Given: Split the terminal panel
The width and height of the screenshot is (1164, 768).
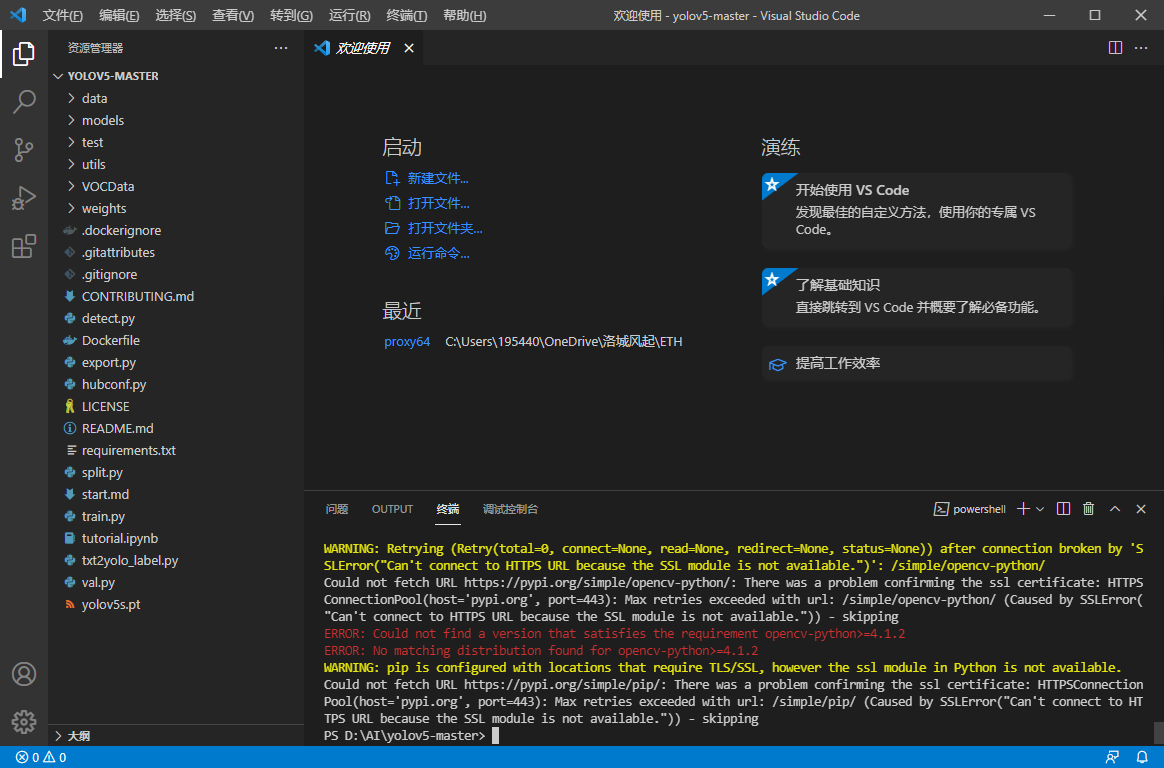Looking at the screenshot, I should pyautogui.click(x=1063, y=509).
